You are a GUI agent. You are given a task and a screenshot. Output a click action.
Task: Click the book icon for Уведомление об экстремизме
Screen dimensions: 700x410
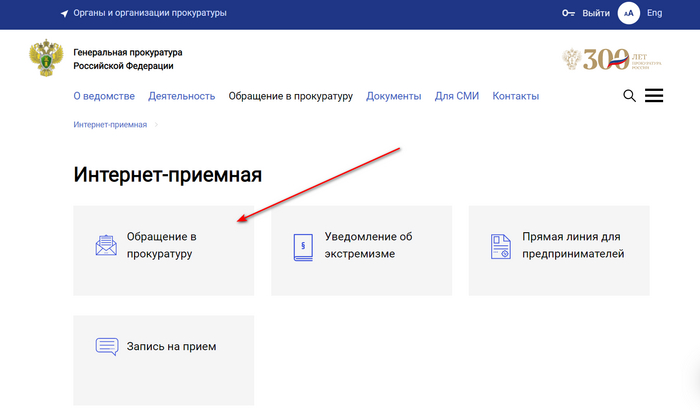coord(303,246)
